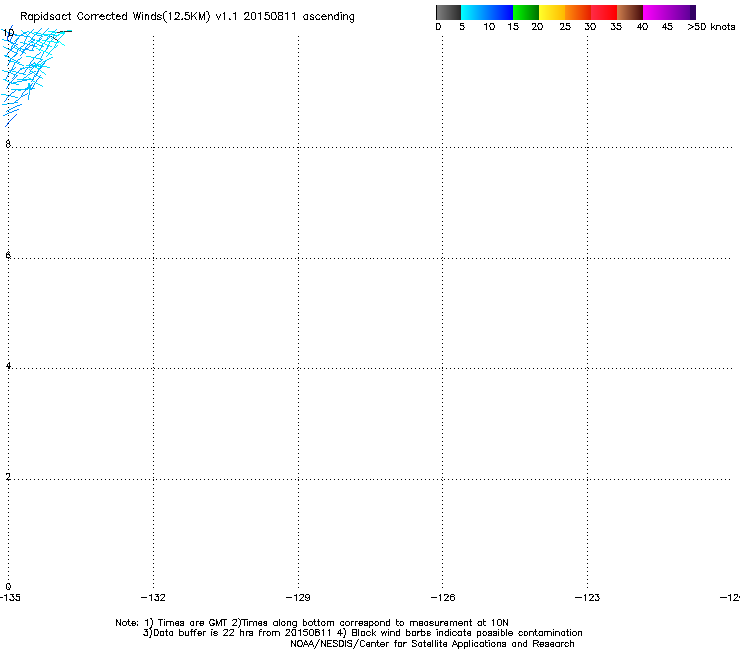The image size is (740, 650).
Task: Click the '>50 knots' legend label
Action: click(711, 27)
